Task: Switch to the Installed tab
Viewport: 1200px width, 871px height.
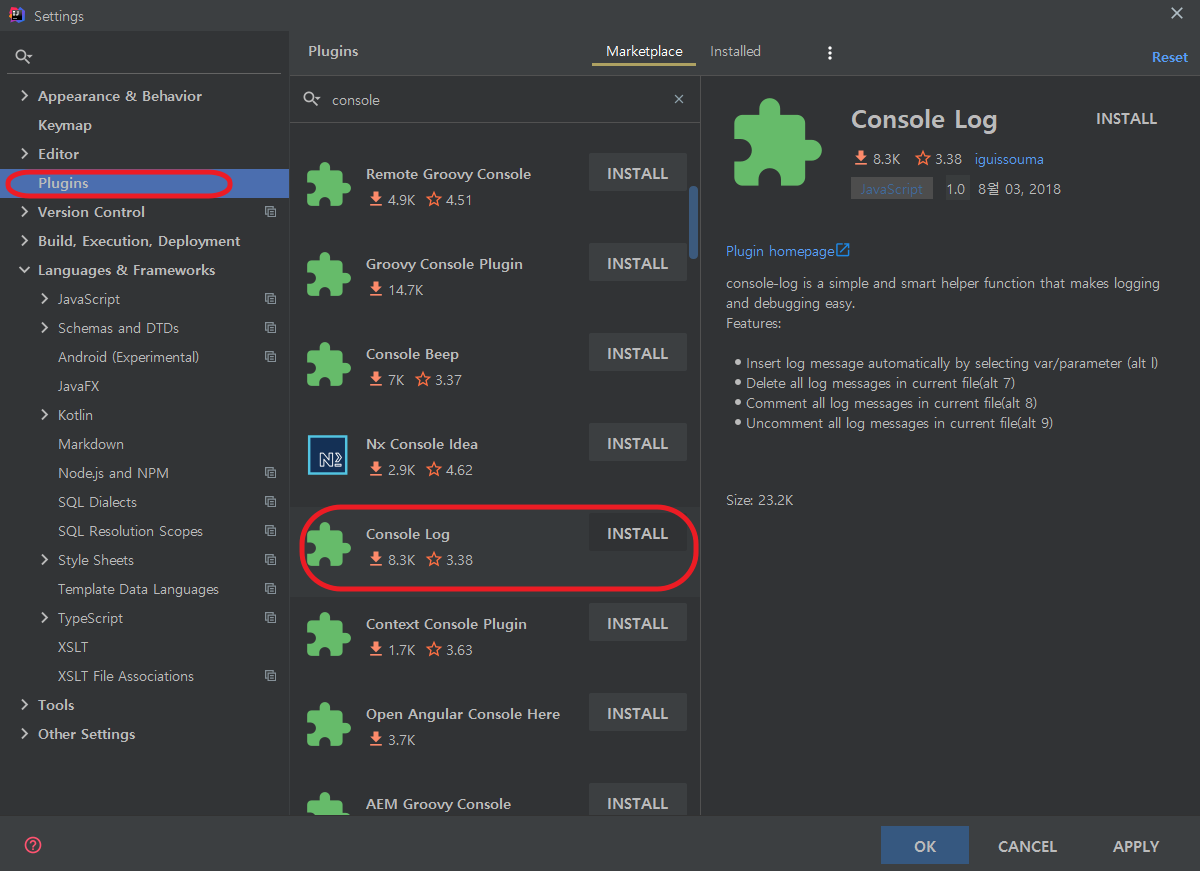Action: 735,51
